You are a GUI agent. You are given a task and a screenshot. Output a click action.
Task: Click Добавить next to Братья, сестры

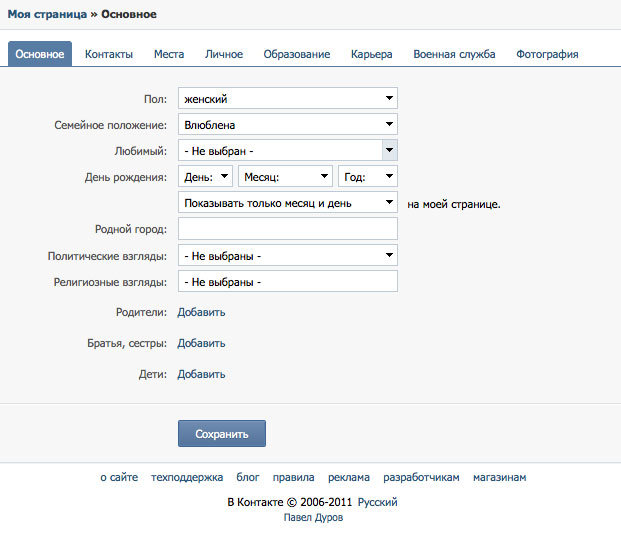201,343
